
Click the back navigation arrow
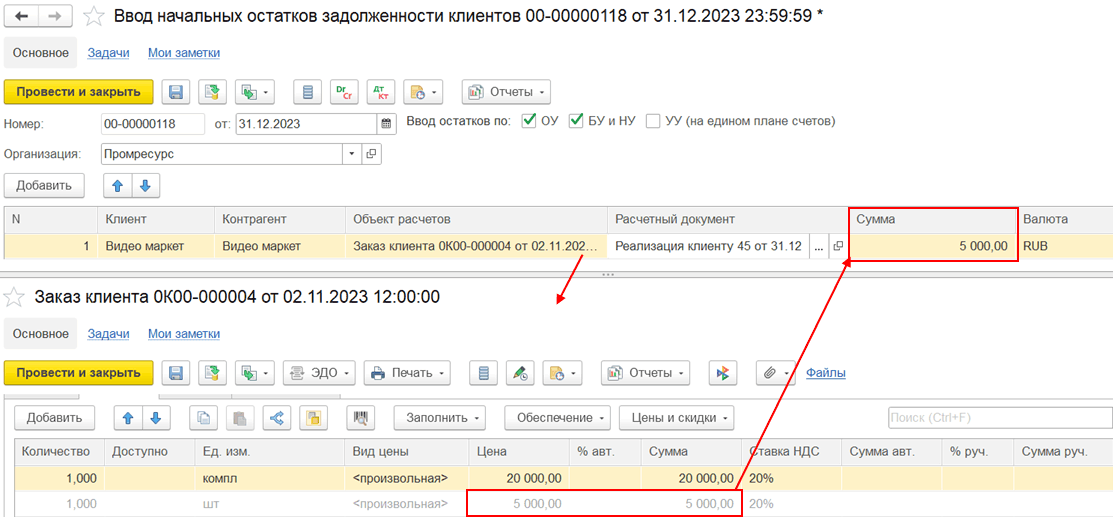click(x=21, y=16)
